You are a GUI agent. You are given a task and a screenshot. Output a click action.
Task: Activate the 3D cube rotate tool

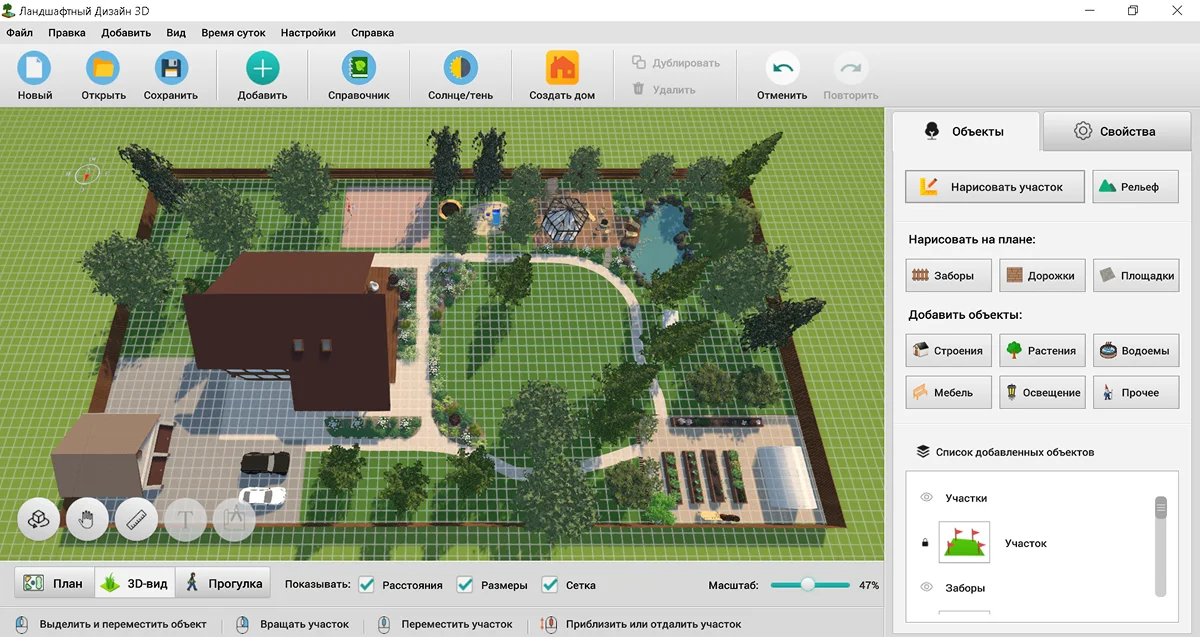(x=38, y=519)
